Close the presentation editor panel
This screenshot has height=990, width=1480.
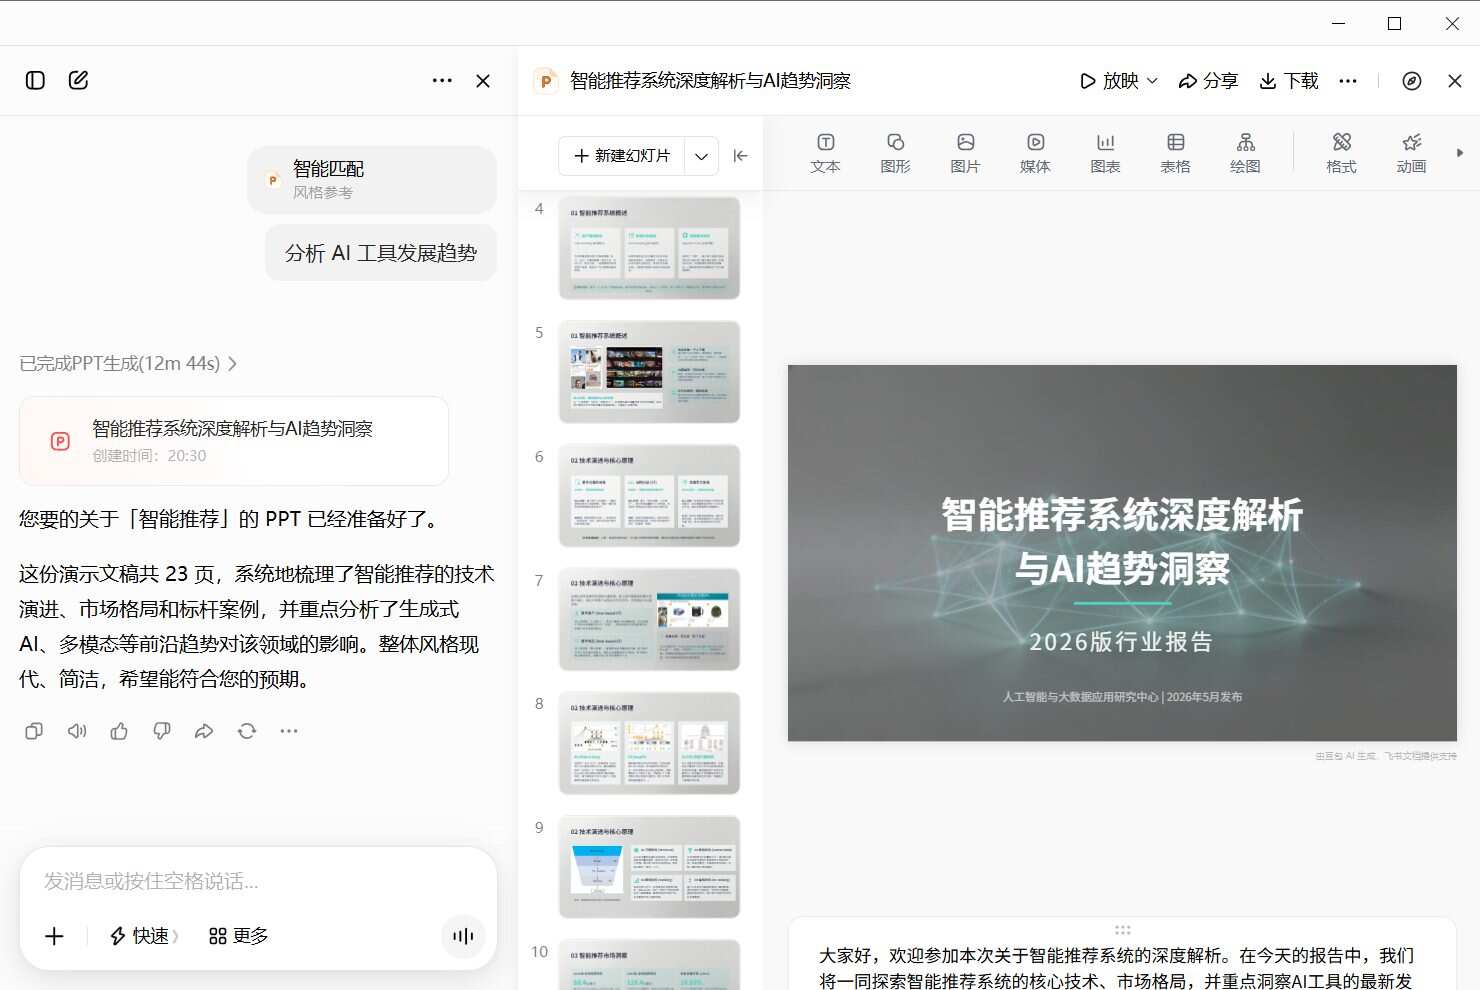[x=1455, y=81]
